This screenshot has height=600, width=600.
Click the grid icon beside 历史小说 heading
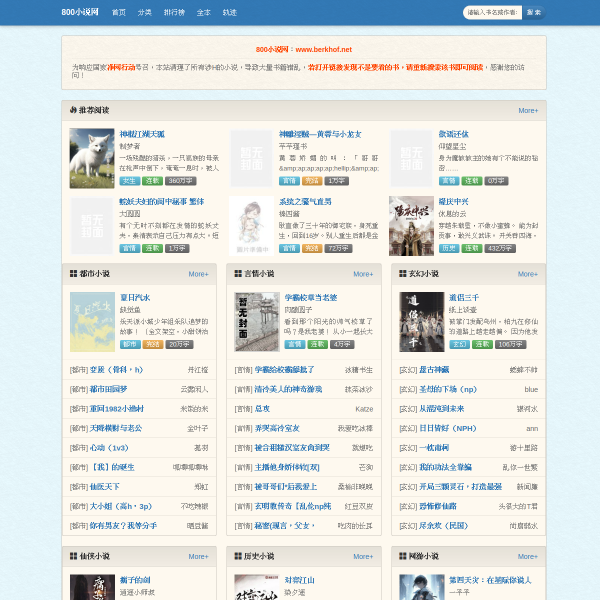238,556
